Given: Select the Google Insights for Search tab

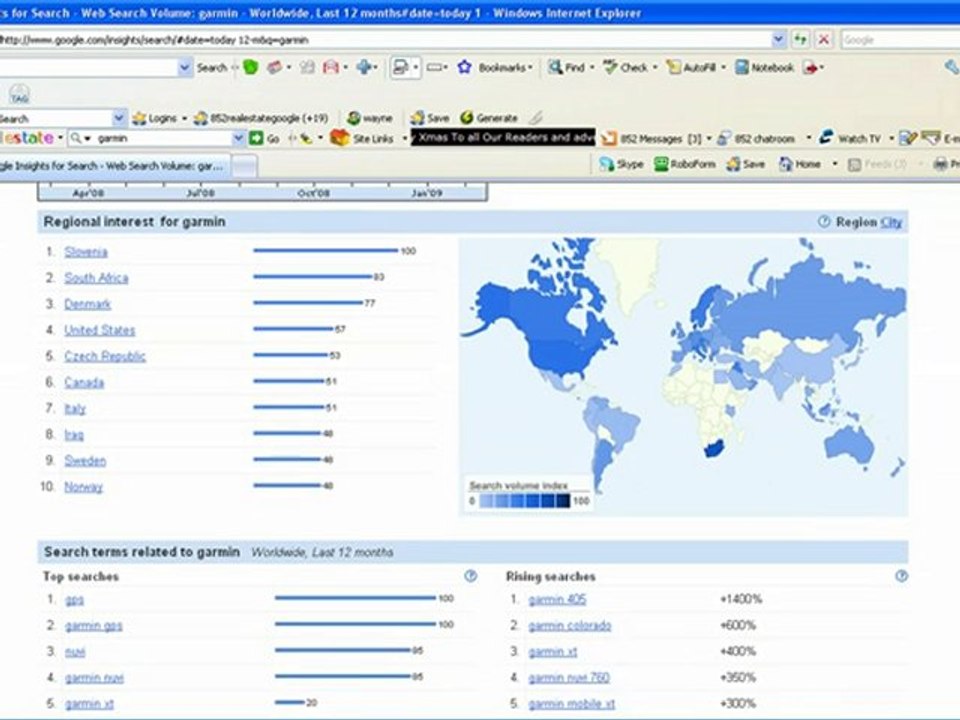Looking at the screenshot, I should [x=113, y=166].
